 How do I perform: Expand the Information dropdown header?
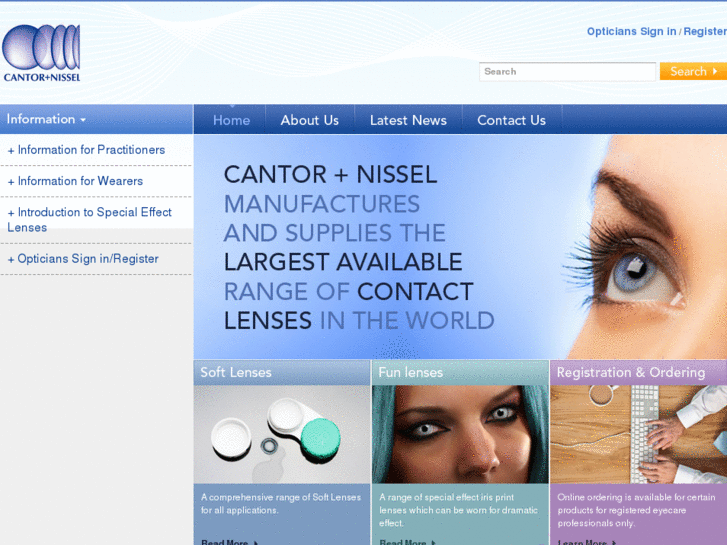pyautogui.click(x=96, y=119)
